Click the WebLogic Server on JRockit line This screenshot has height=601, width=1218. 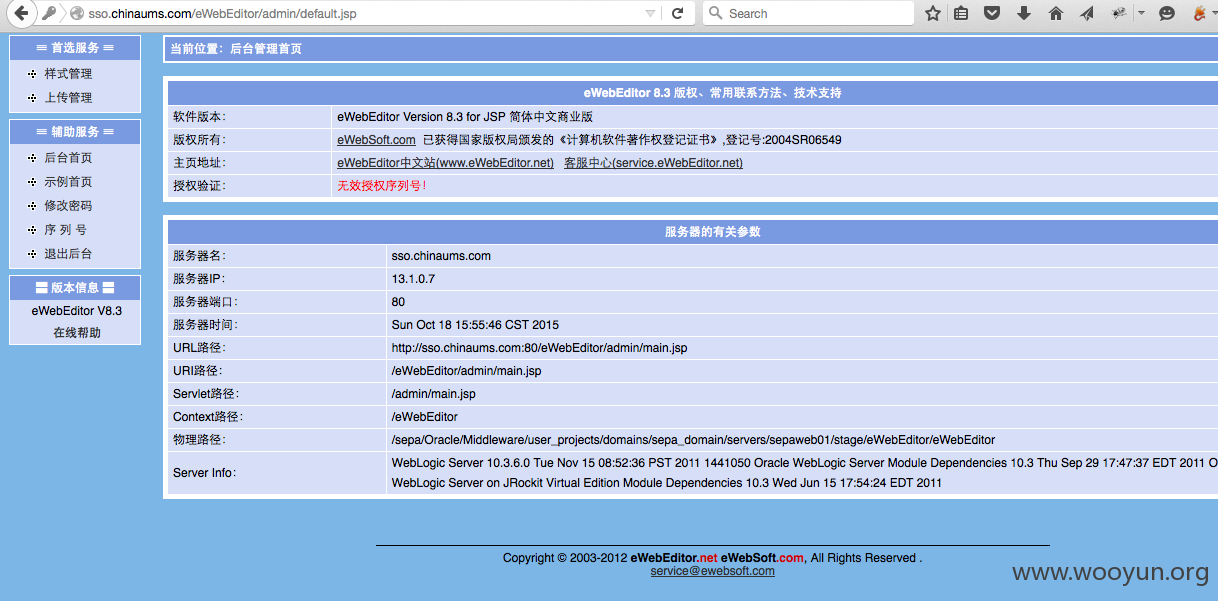coord(666,483)
